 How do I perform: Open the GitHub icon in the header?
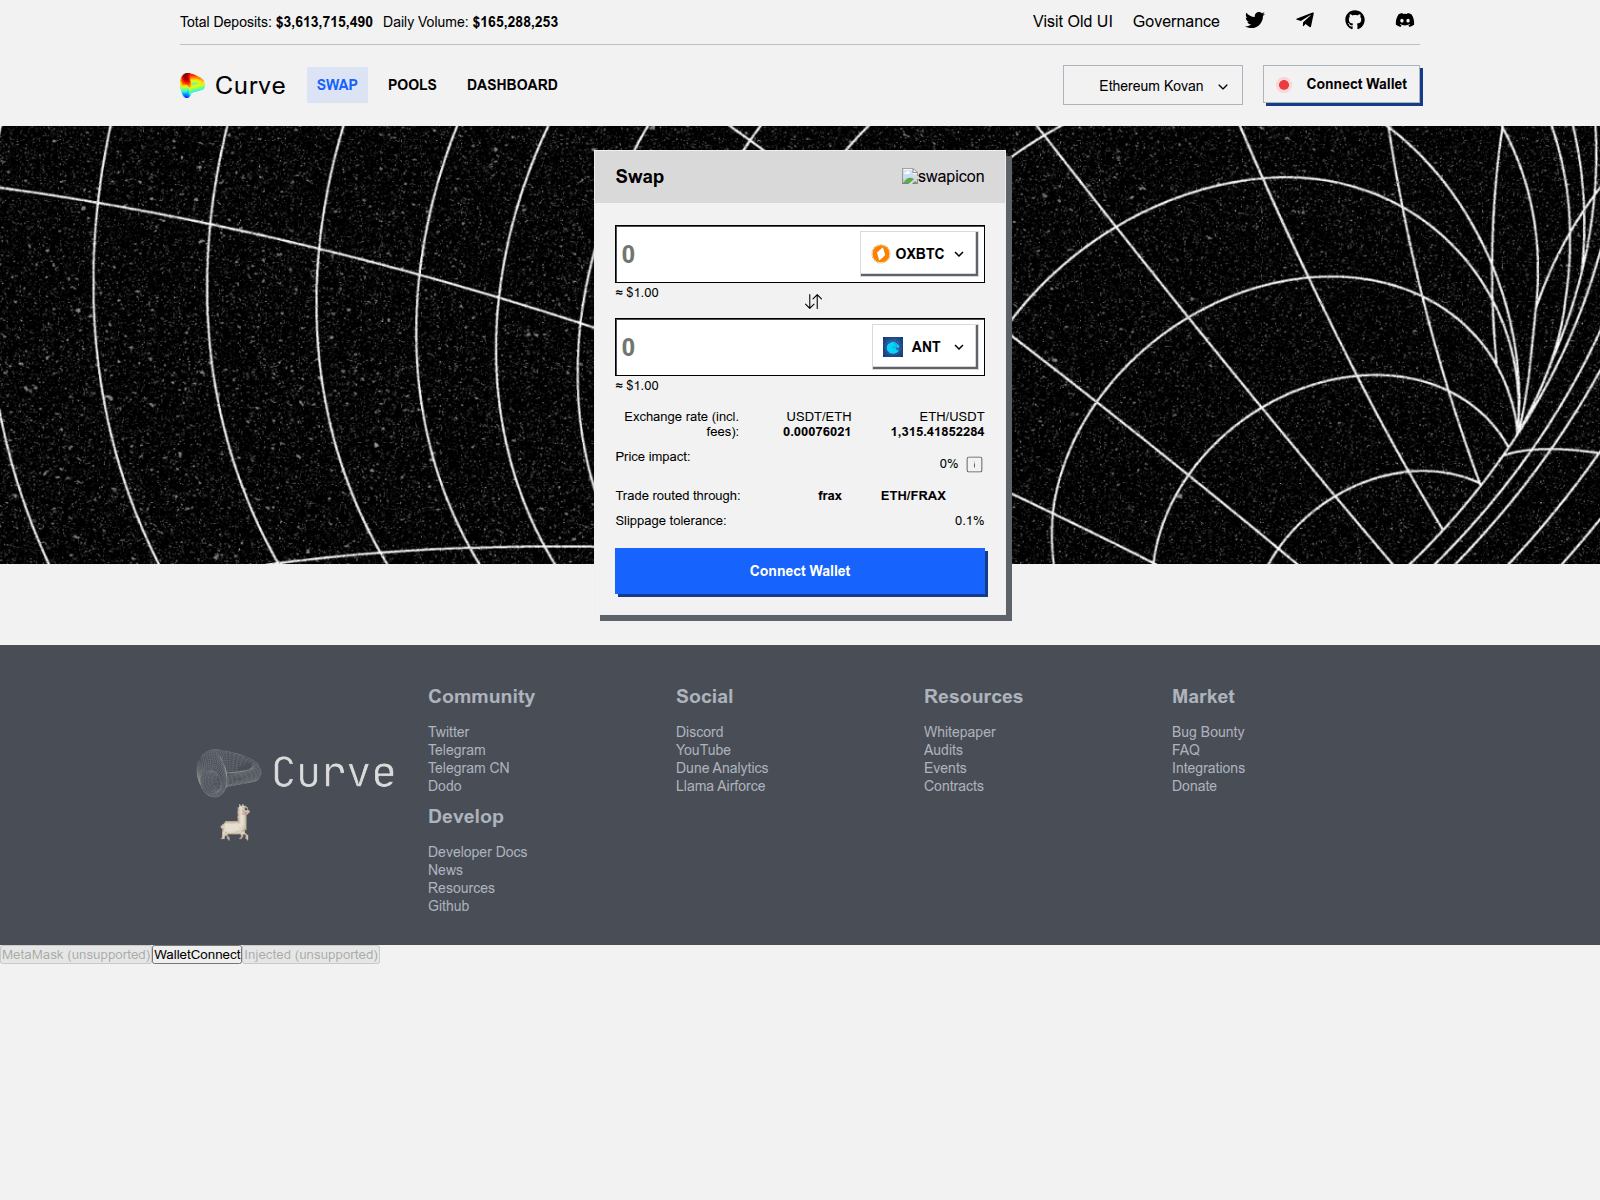coord(1355,20)
